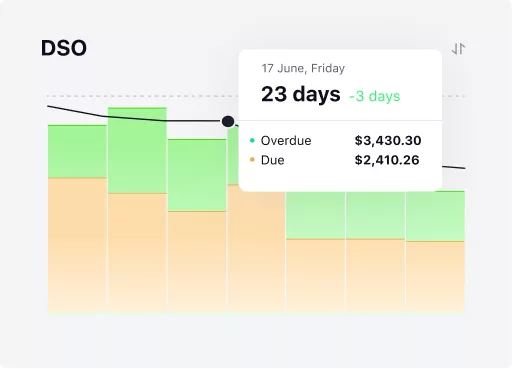The image size is (512, 369).
Task: Select the last bar's orange due segment
Action: tap(435, 277)
